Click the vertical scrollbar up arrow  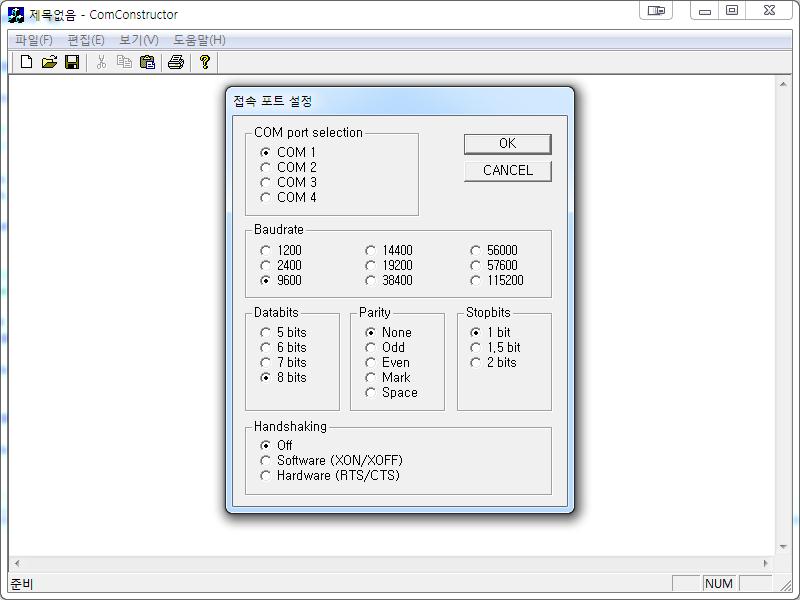[x=783, y=84]
